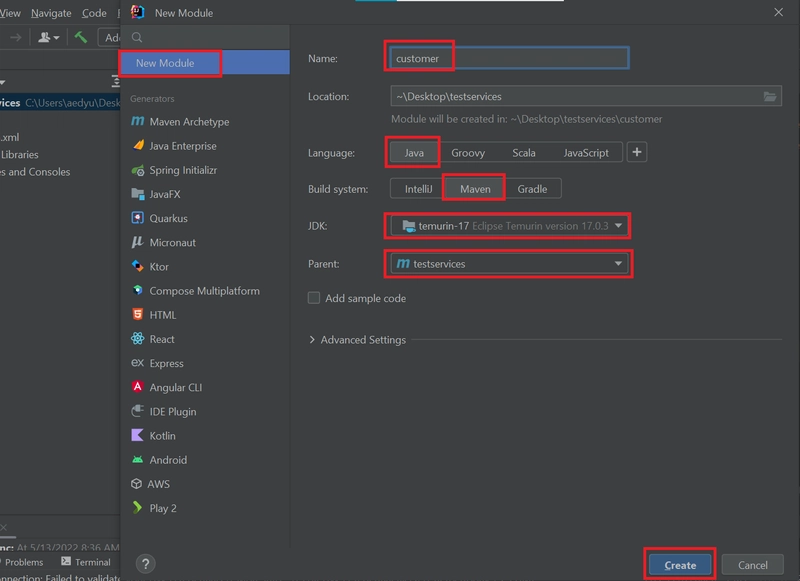Select Groovy as the language
This screenshot has height=581, width=800.
(x=468, y=153)
